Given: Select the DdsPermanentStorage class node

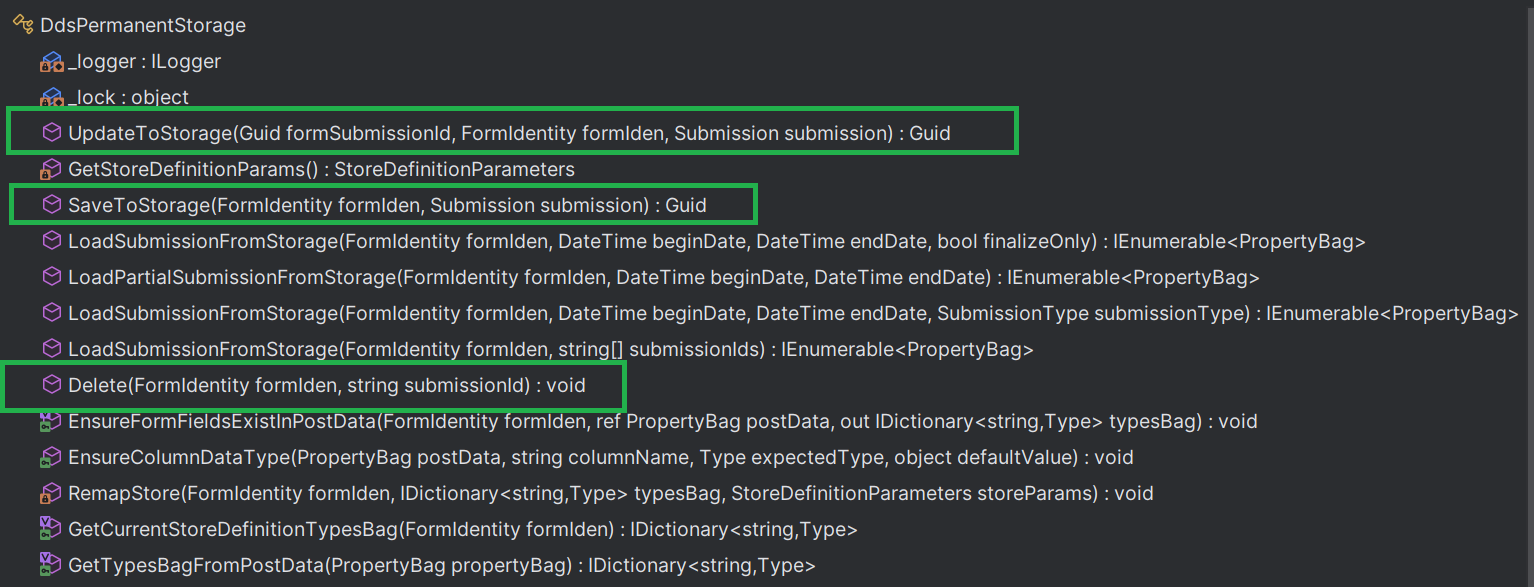Looking at the screenshot, I should tap(143, 25).
